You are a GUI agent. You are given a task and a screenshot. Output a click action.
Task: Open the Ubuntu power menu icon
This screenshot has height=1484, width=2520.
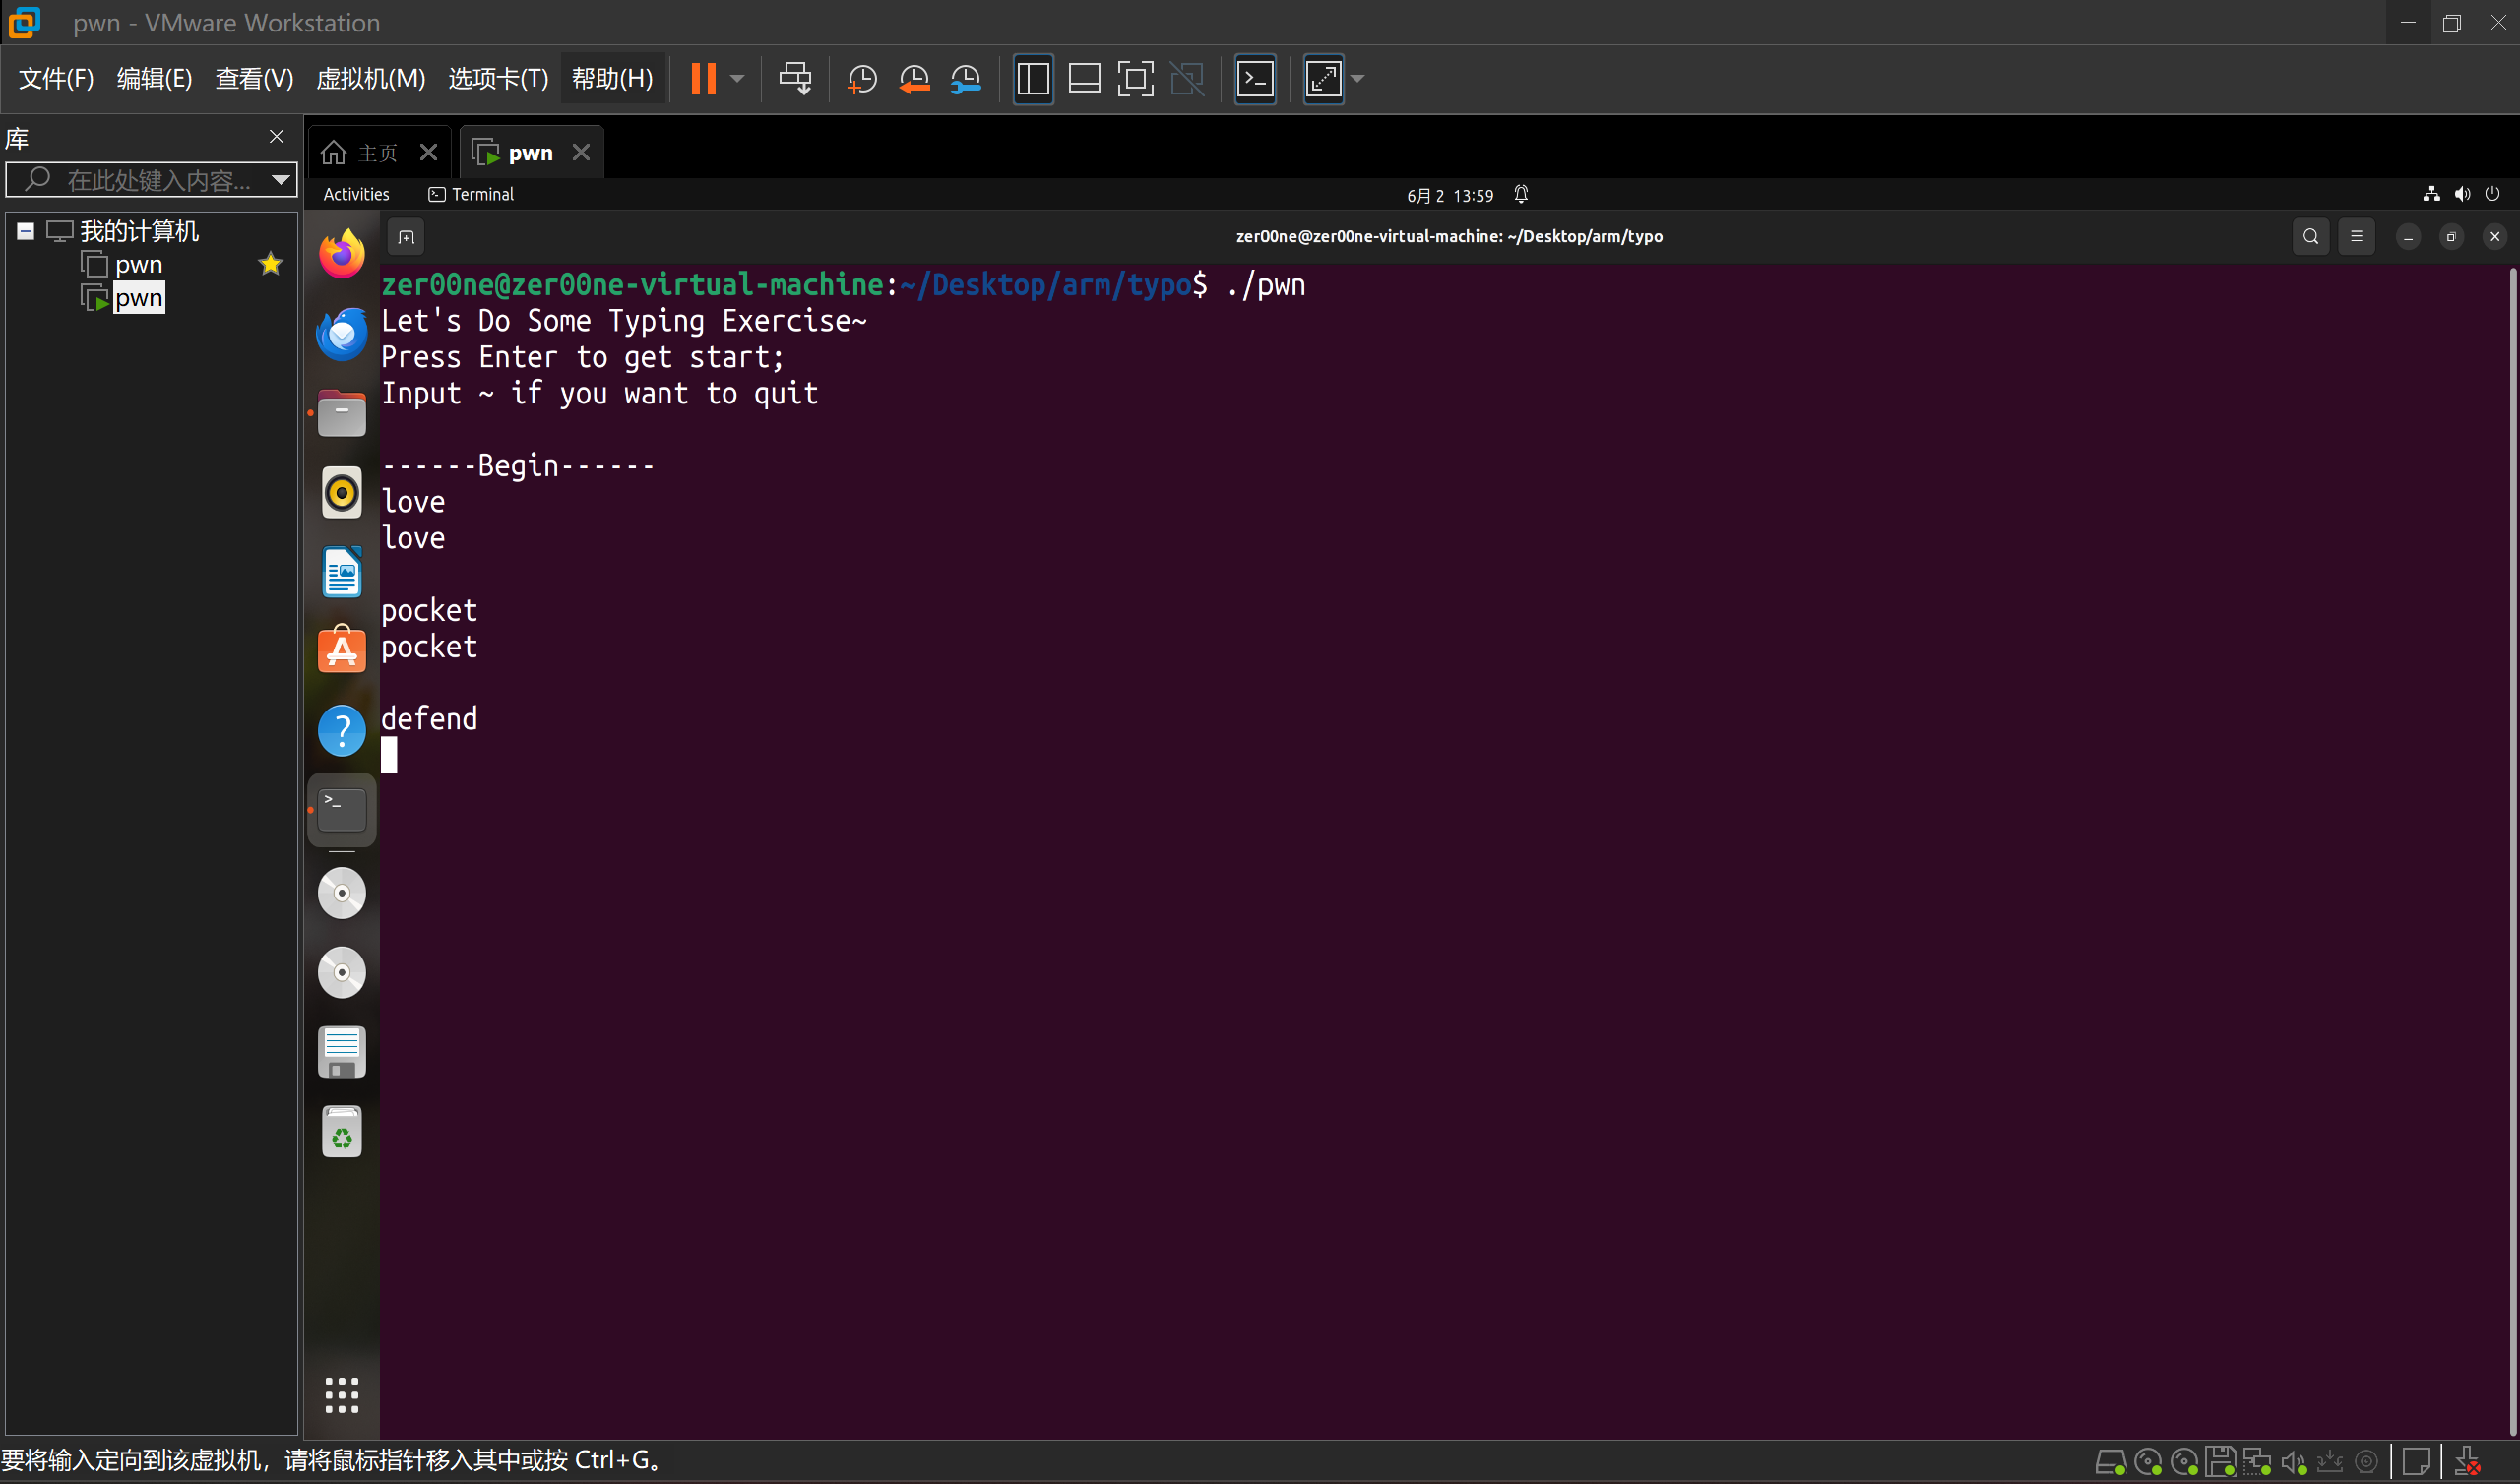point(2492,194)
